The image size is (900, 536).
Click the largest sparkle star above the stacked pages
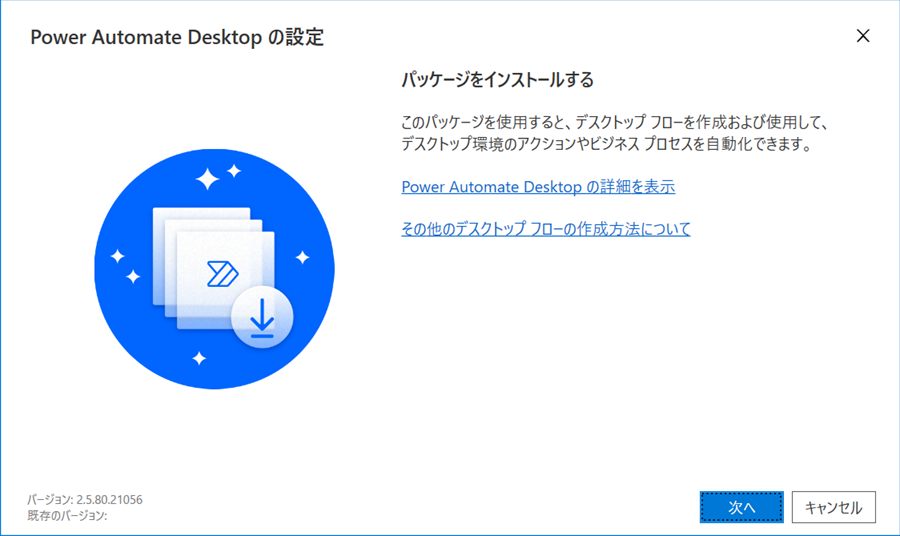[208, 179]
